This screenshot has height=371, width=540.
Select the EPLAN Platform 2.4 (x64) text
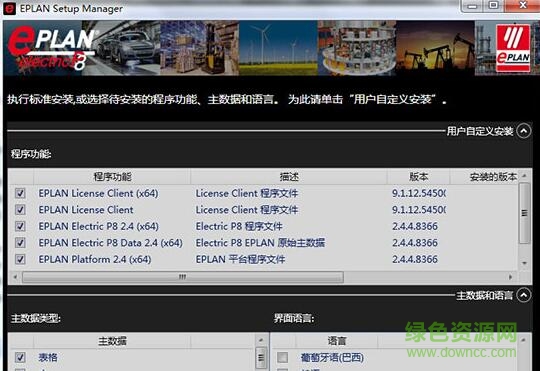pyautogui.click(x=95, y=259)
